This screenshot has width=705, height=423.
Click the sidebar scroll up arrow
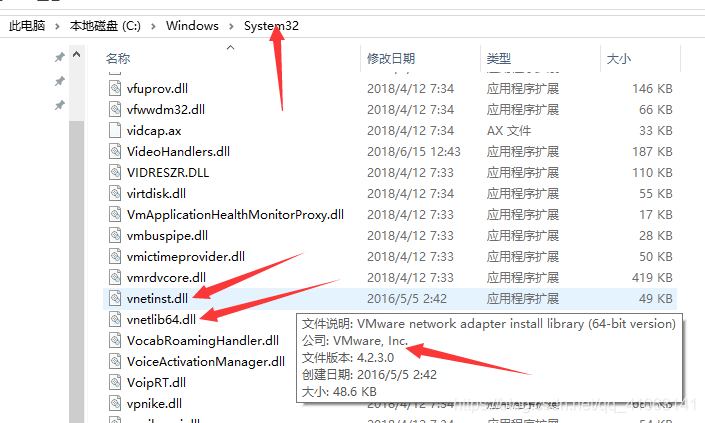[x=76, y=54]
